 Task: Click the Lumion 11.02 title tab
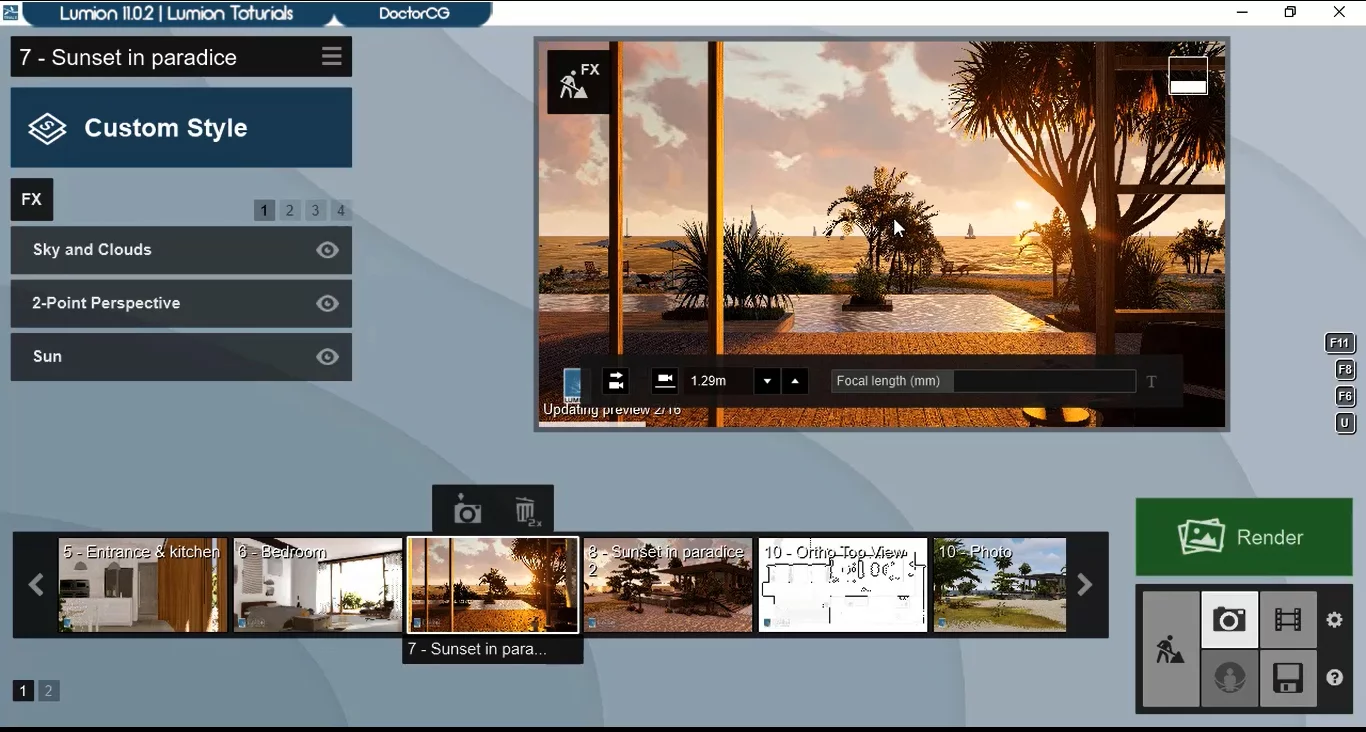click(x=176, y=14)
